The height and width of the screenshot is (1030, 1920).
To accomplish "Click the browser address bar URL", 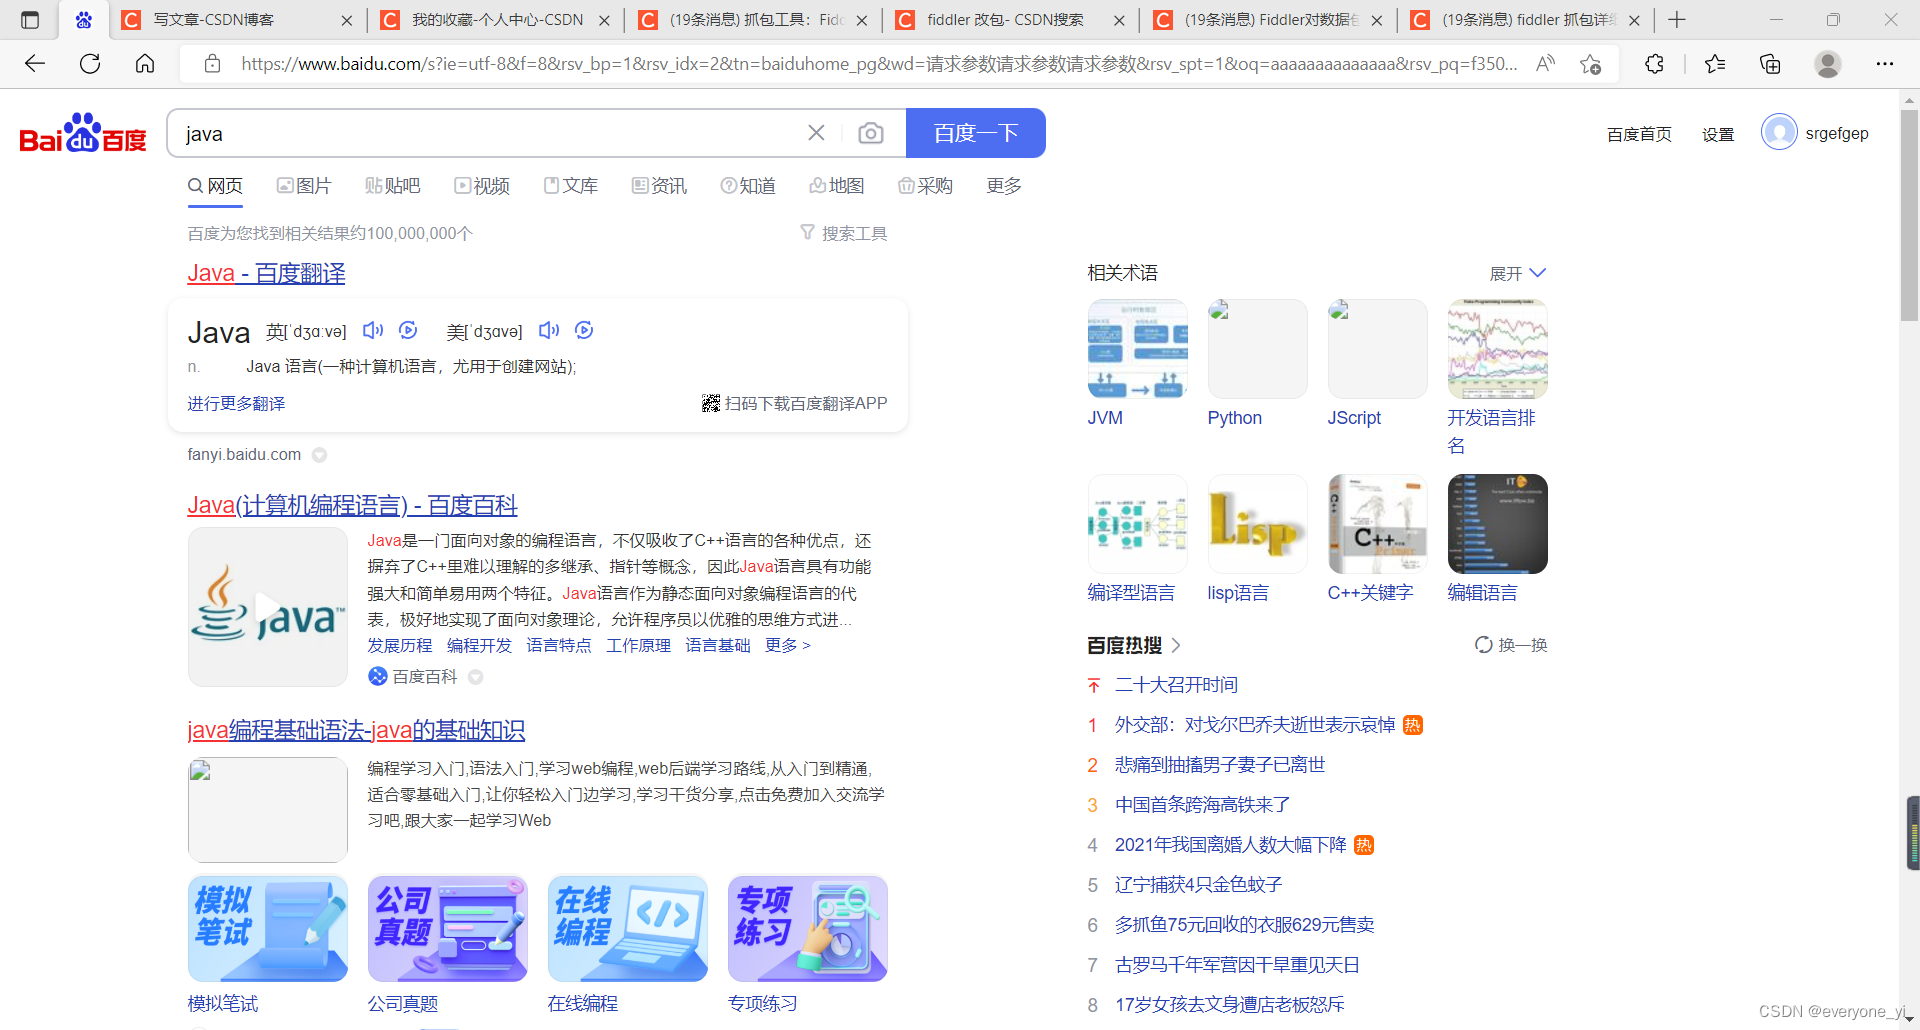I will [x=878, y=64].
